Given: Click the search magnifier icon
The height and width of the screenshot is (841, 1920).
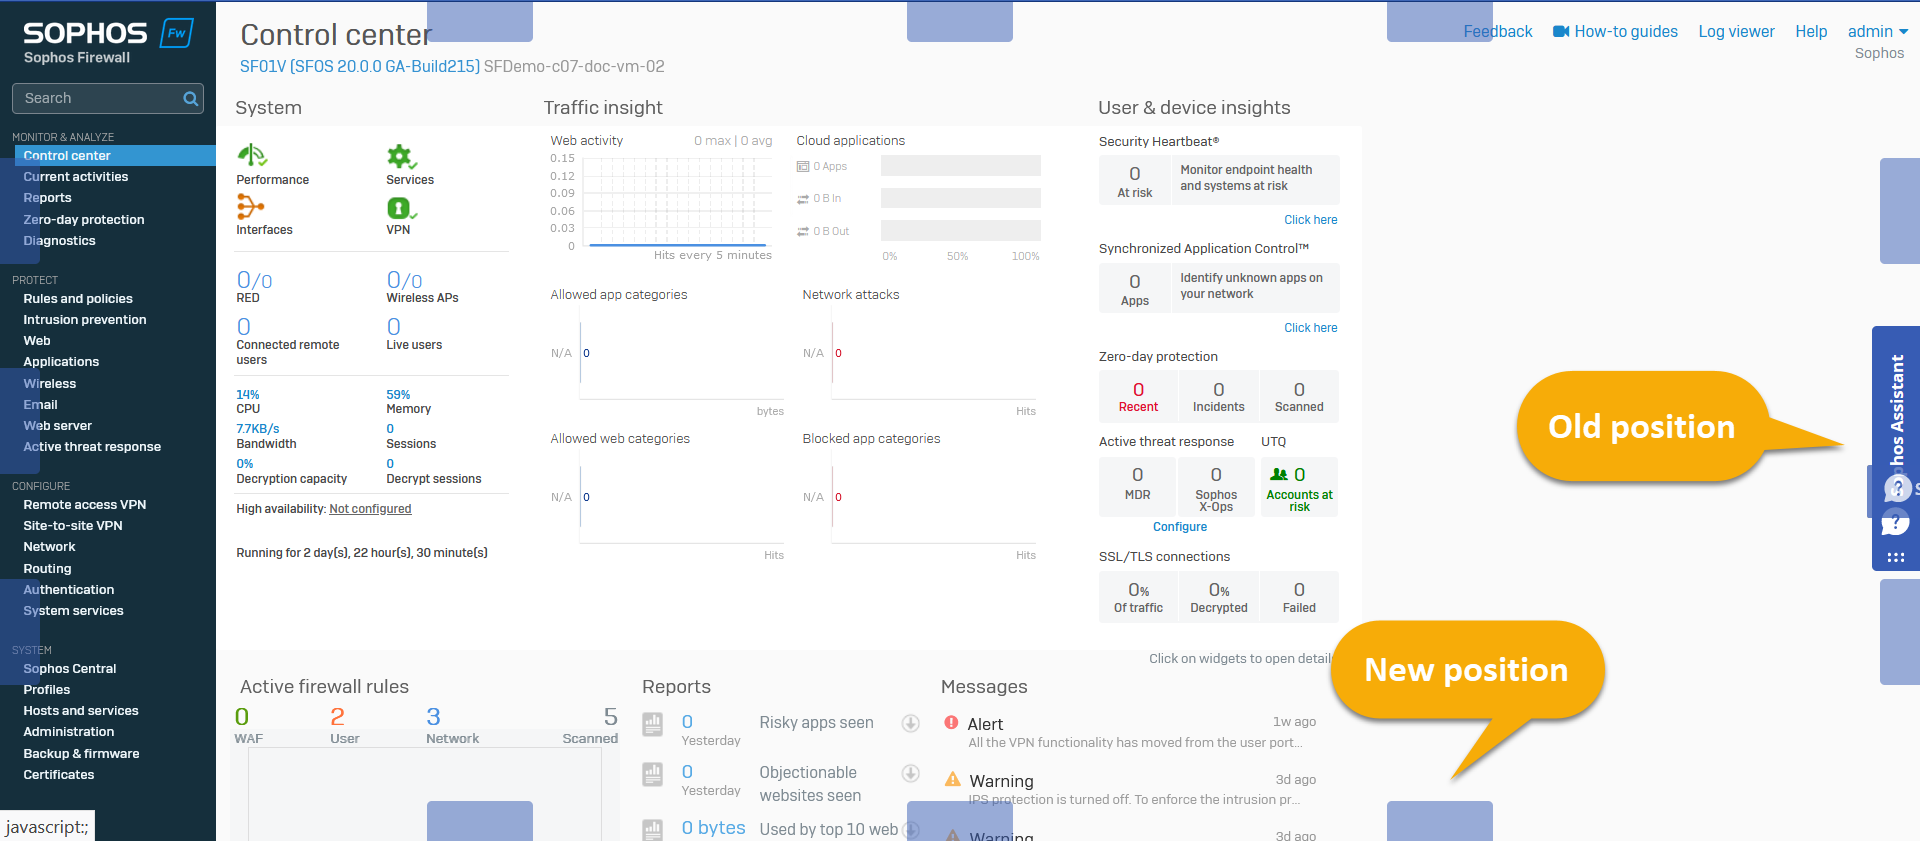Looking at the screenshot, I should 190,99.
